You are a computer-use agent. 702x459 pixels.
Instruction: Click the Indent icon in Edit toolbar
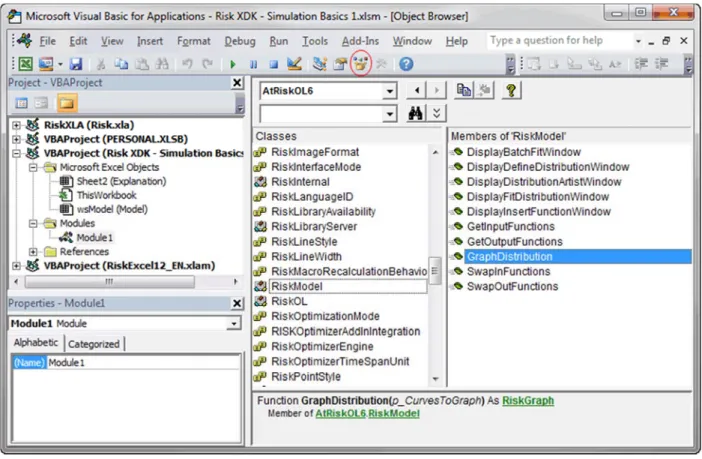(642, 64)
